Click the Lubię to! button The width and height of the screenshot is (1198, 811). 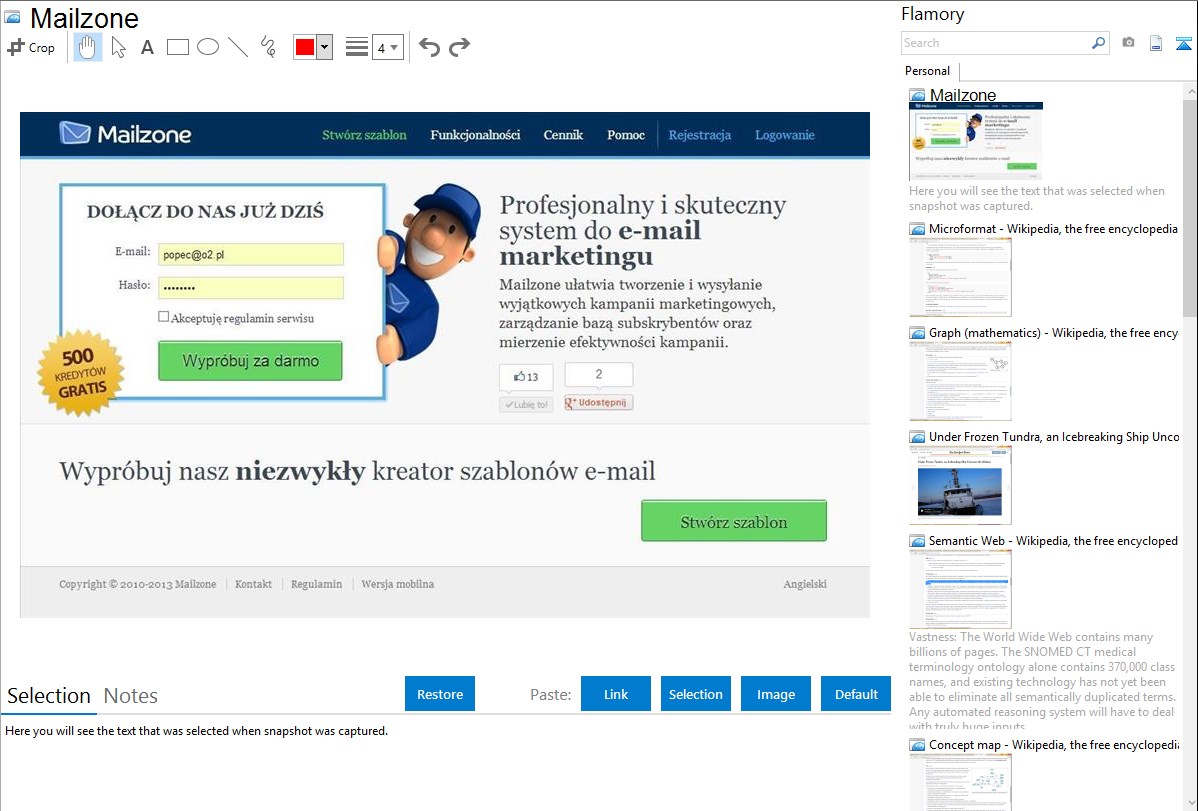(x=526, y=404)
